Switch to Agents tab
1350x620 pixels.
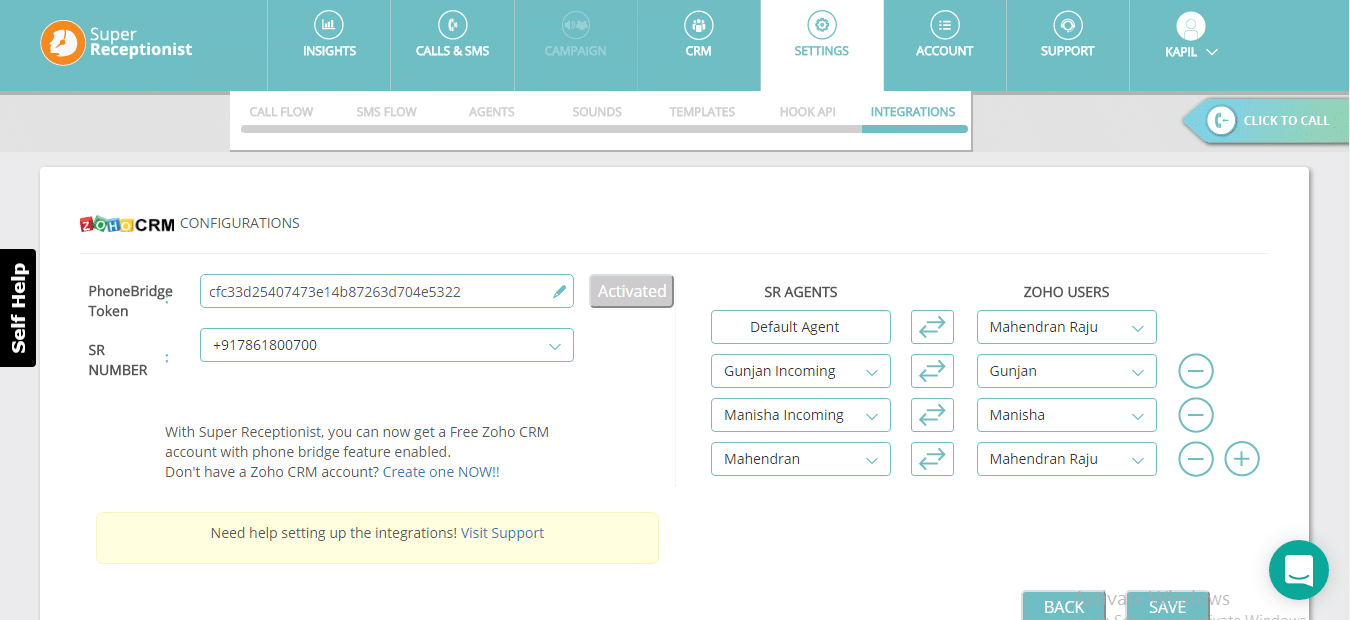coord(491,112)
